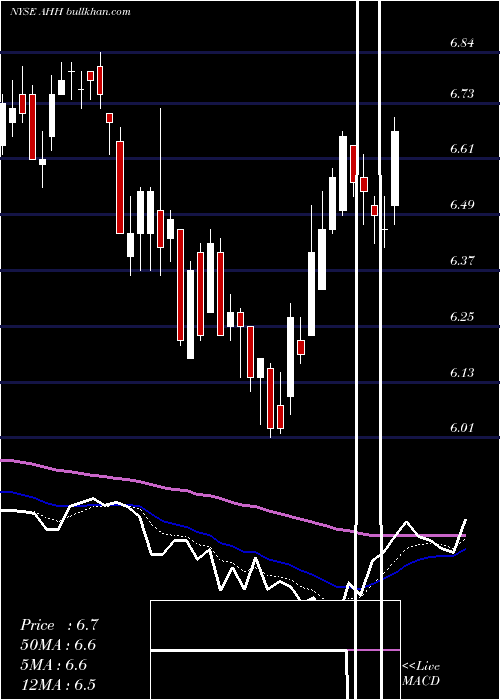Viewport: 500px width, 700px height.
Task: Click the 6.13 price axis label
Action: [462, 372]
